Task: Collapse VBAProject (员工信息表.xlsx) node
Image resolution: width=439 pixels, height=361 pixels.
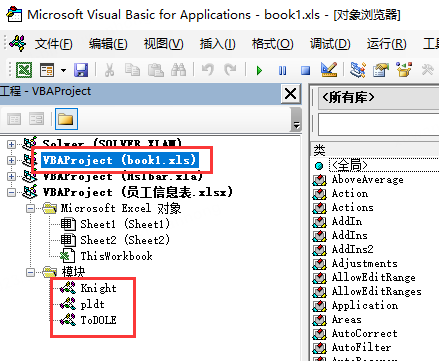Action: pos(11,193)
